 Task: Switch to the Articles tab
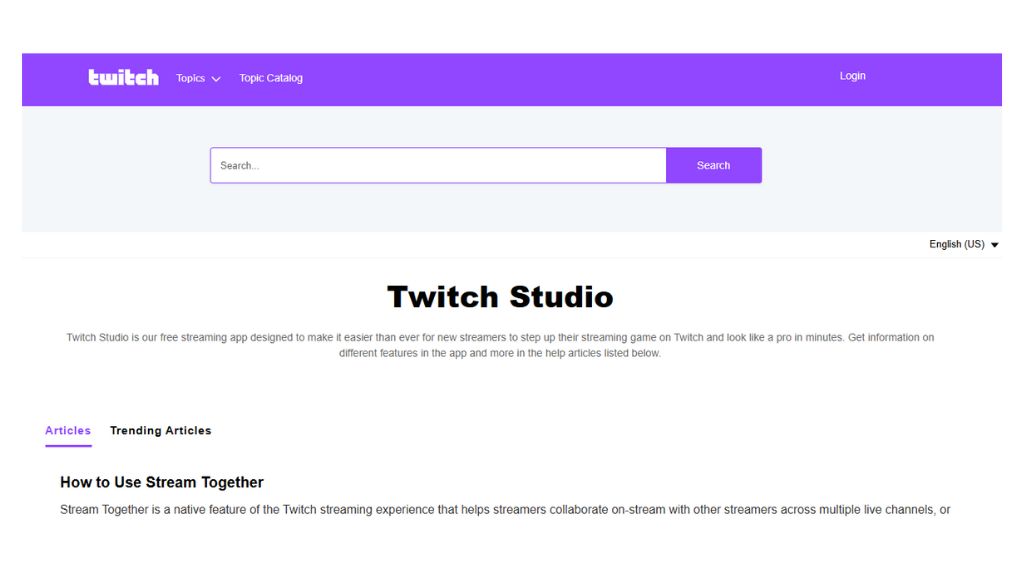68,431
